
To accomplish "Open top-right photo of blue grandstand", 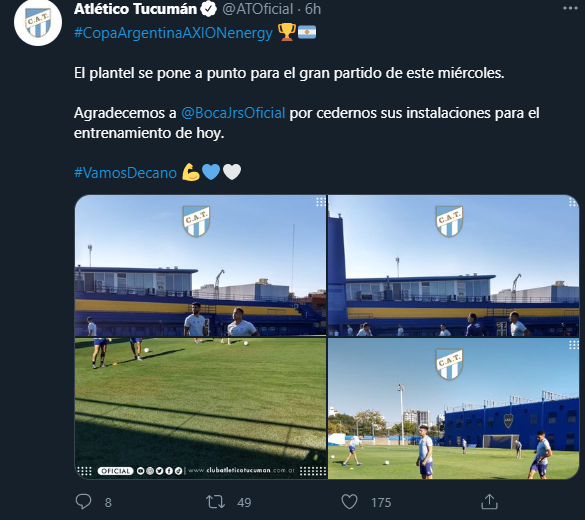I will tap(453, 266).
